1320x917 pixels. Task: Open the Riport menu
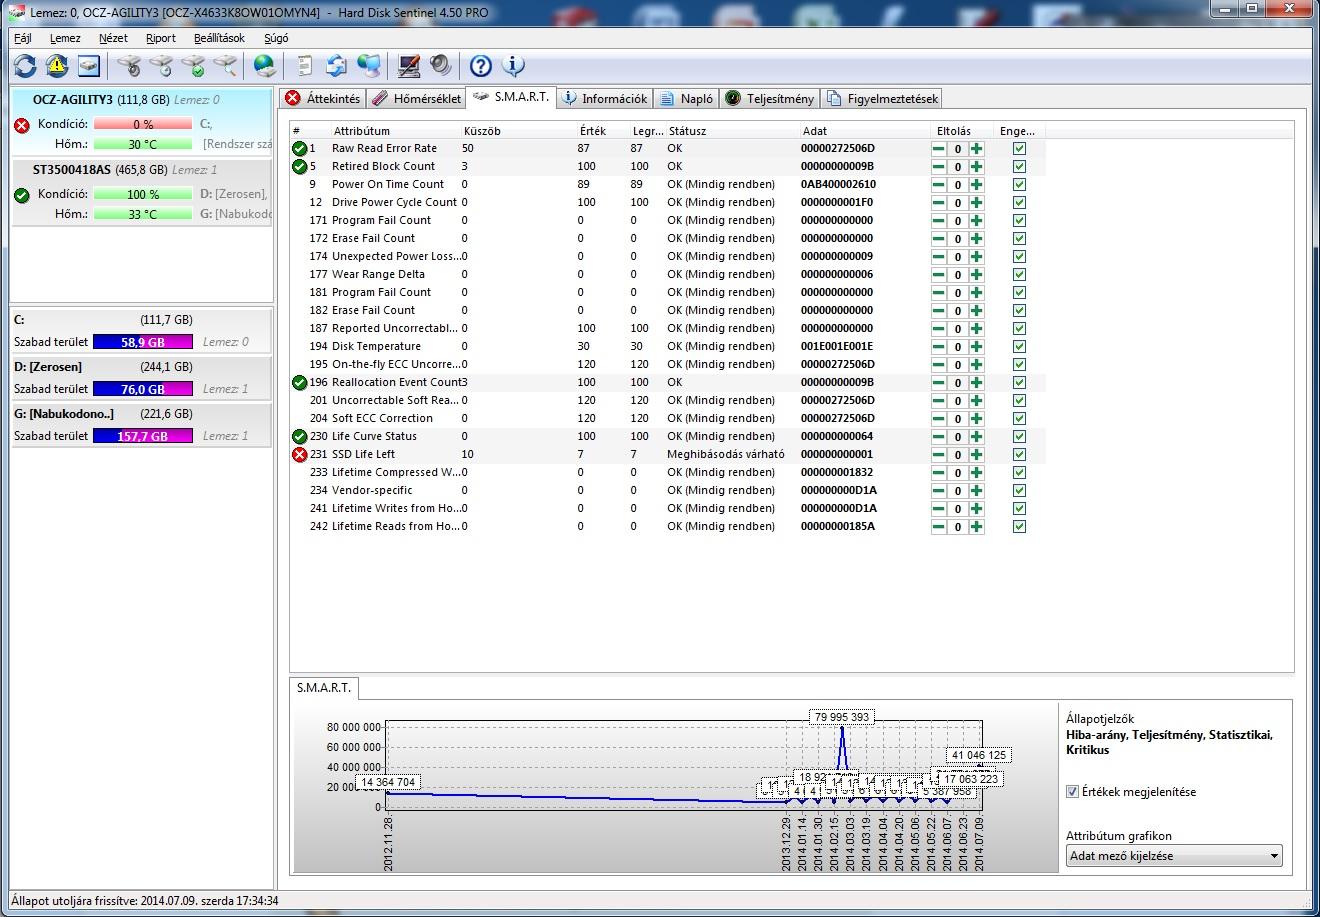(x=160, y=38)
